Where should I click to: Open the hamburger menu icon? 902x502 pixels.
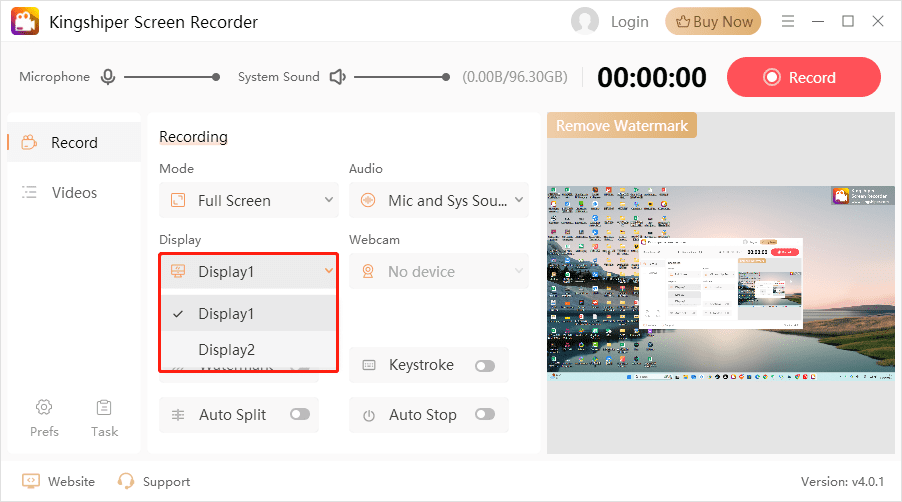[x=788, y=21]
